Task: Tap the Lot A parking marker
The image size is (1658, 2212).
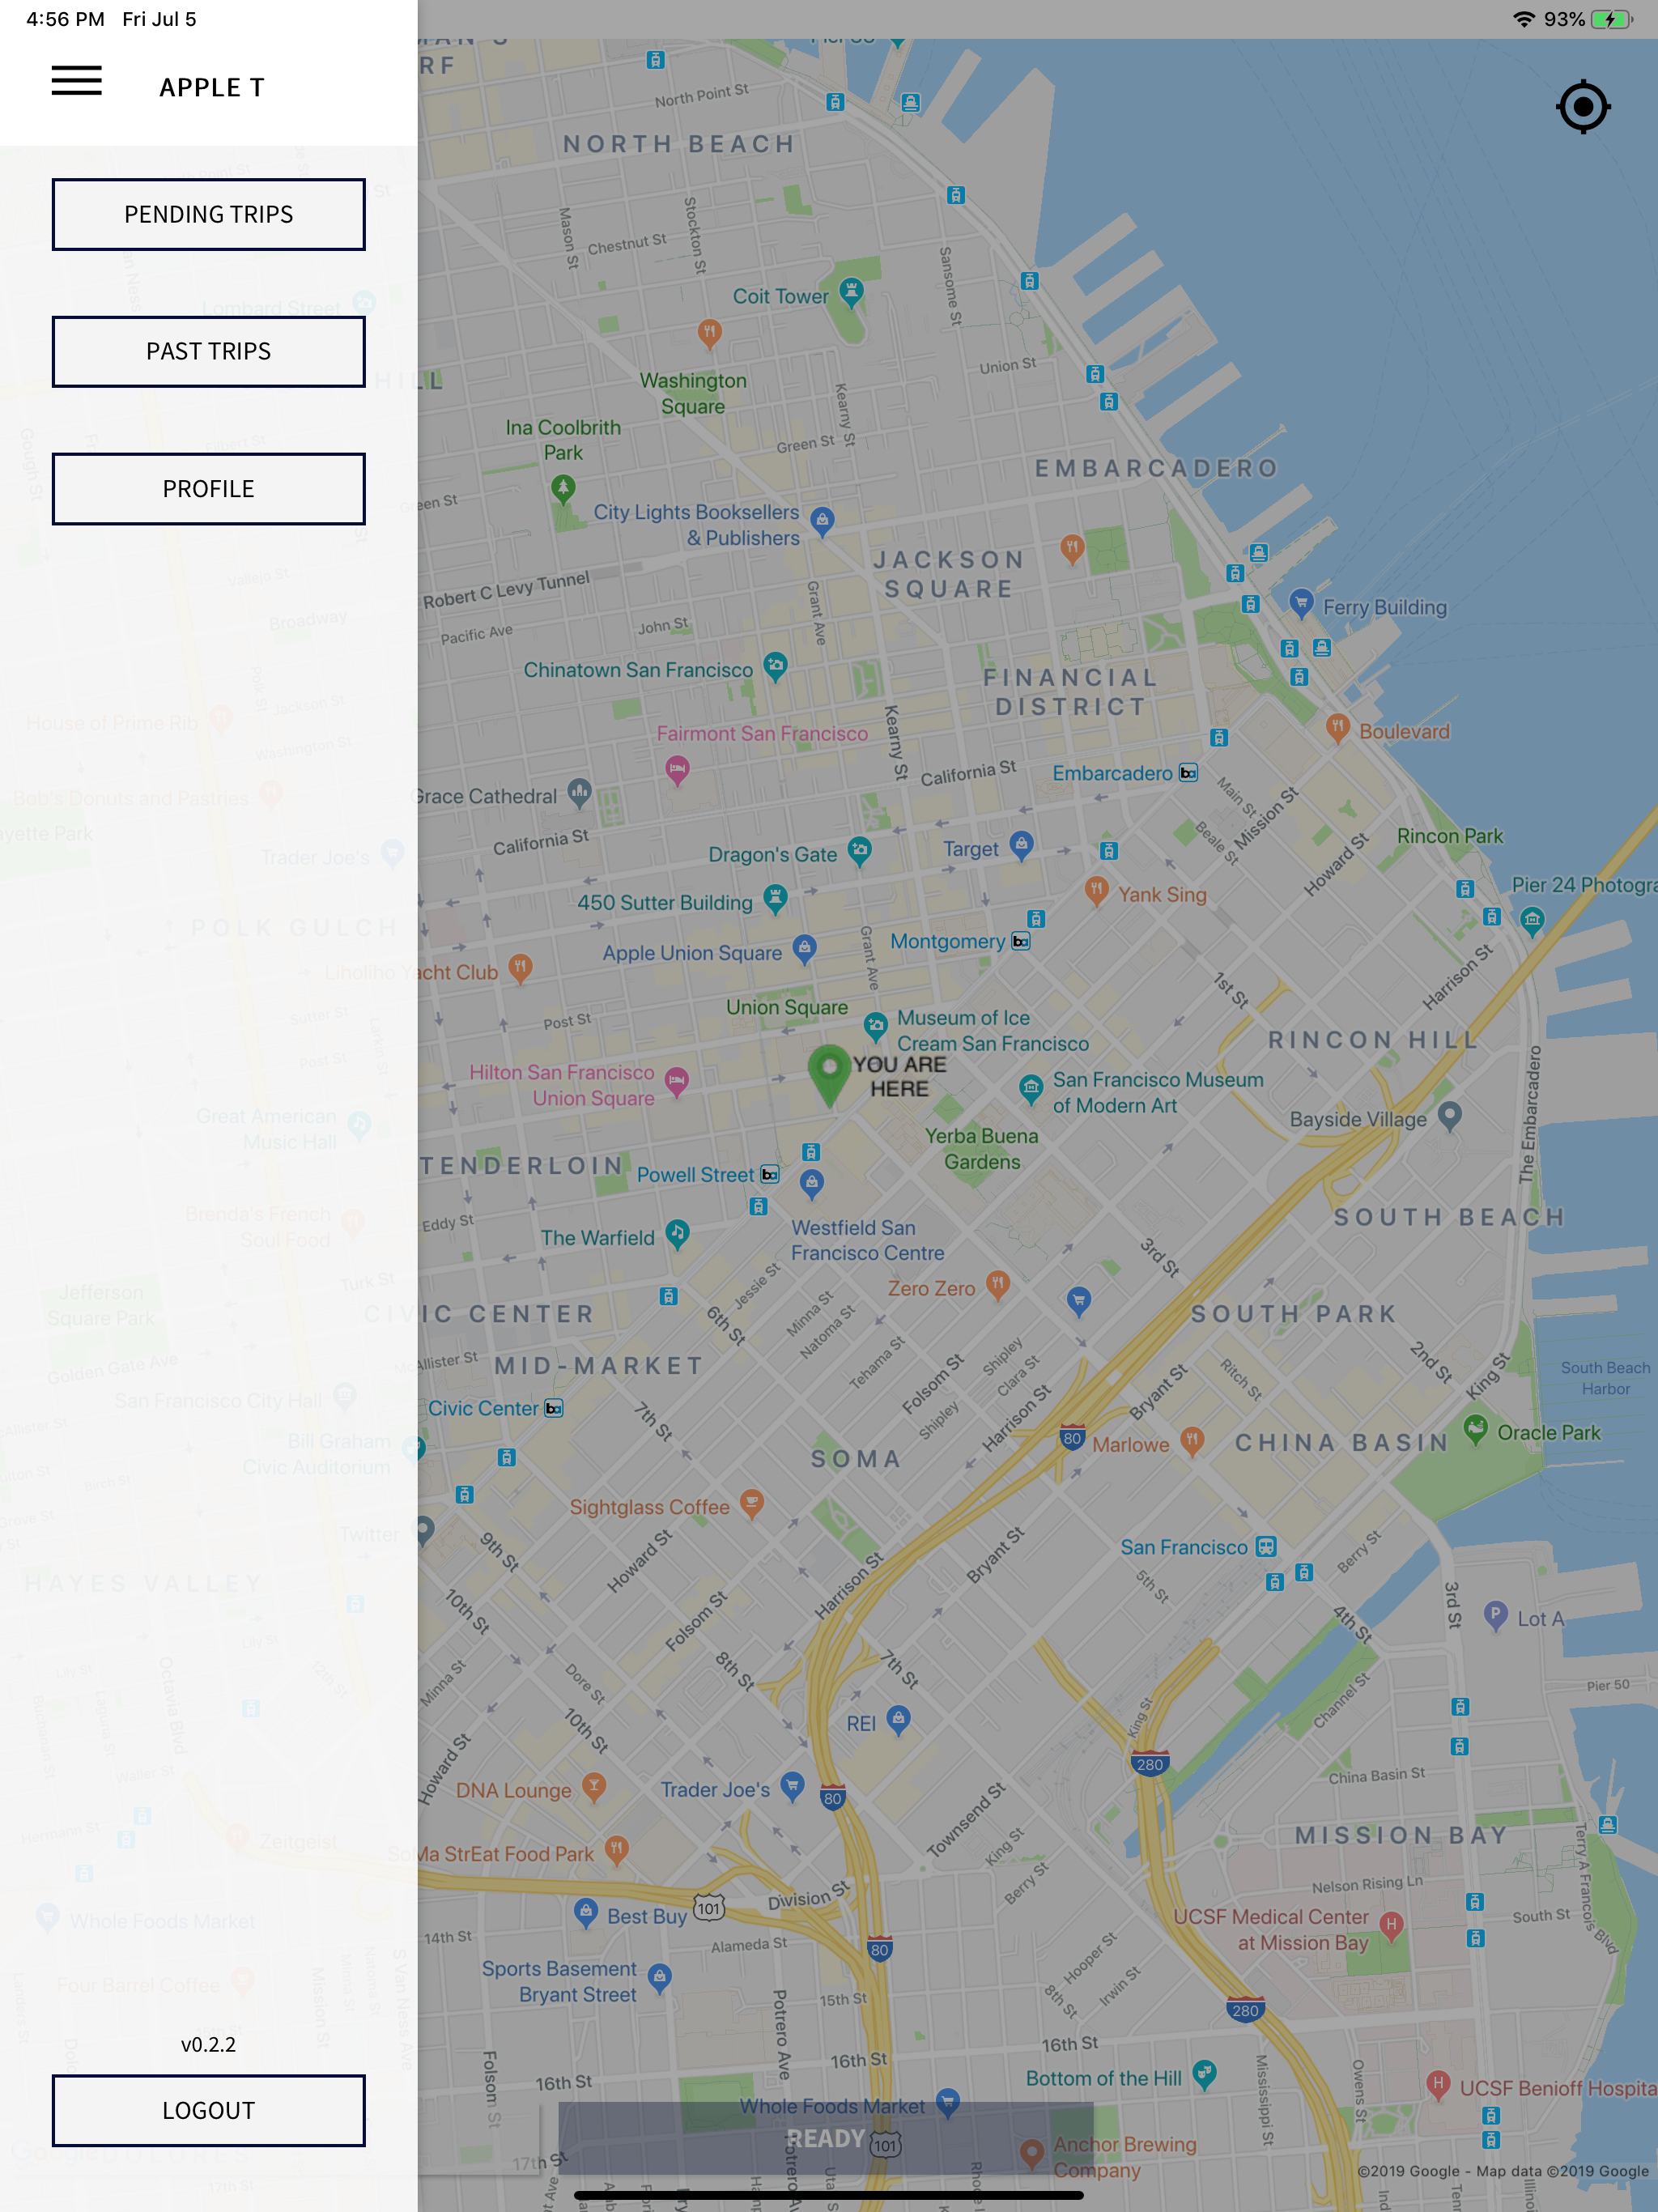Action: coord(1495,1615)
